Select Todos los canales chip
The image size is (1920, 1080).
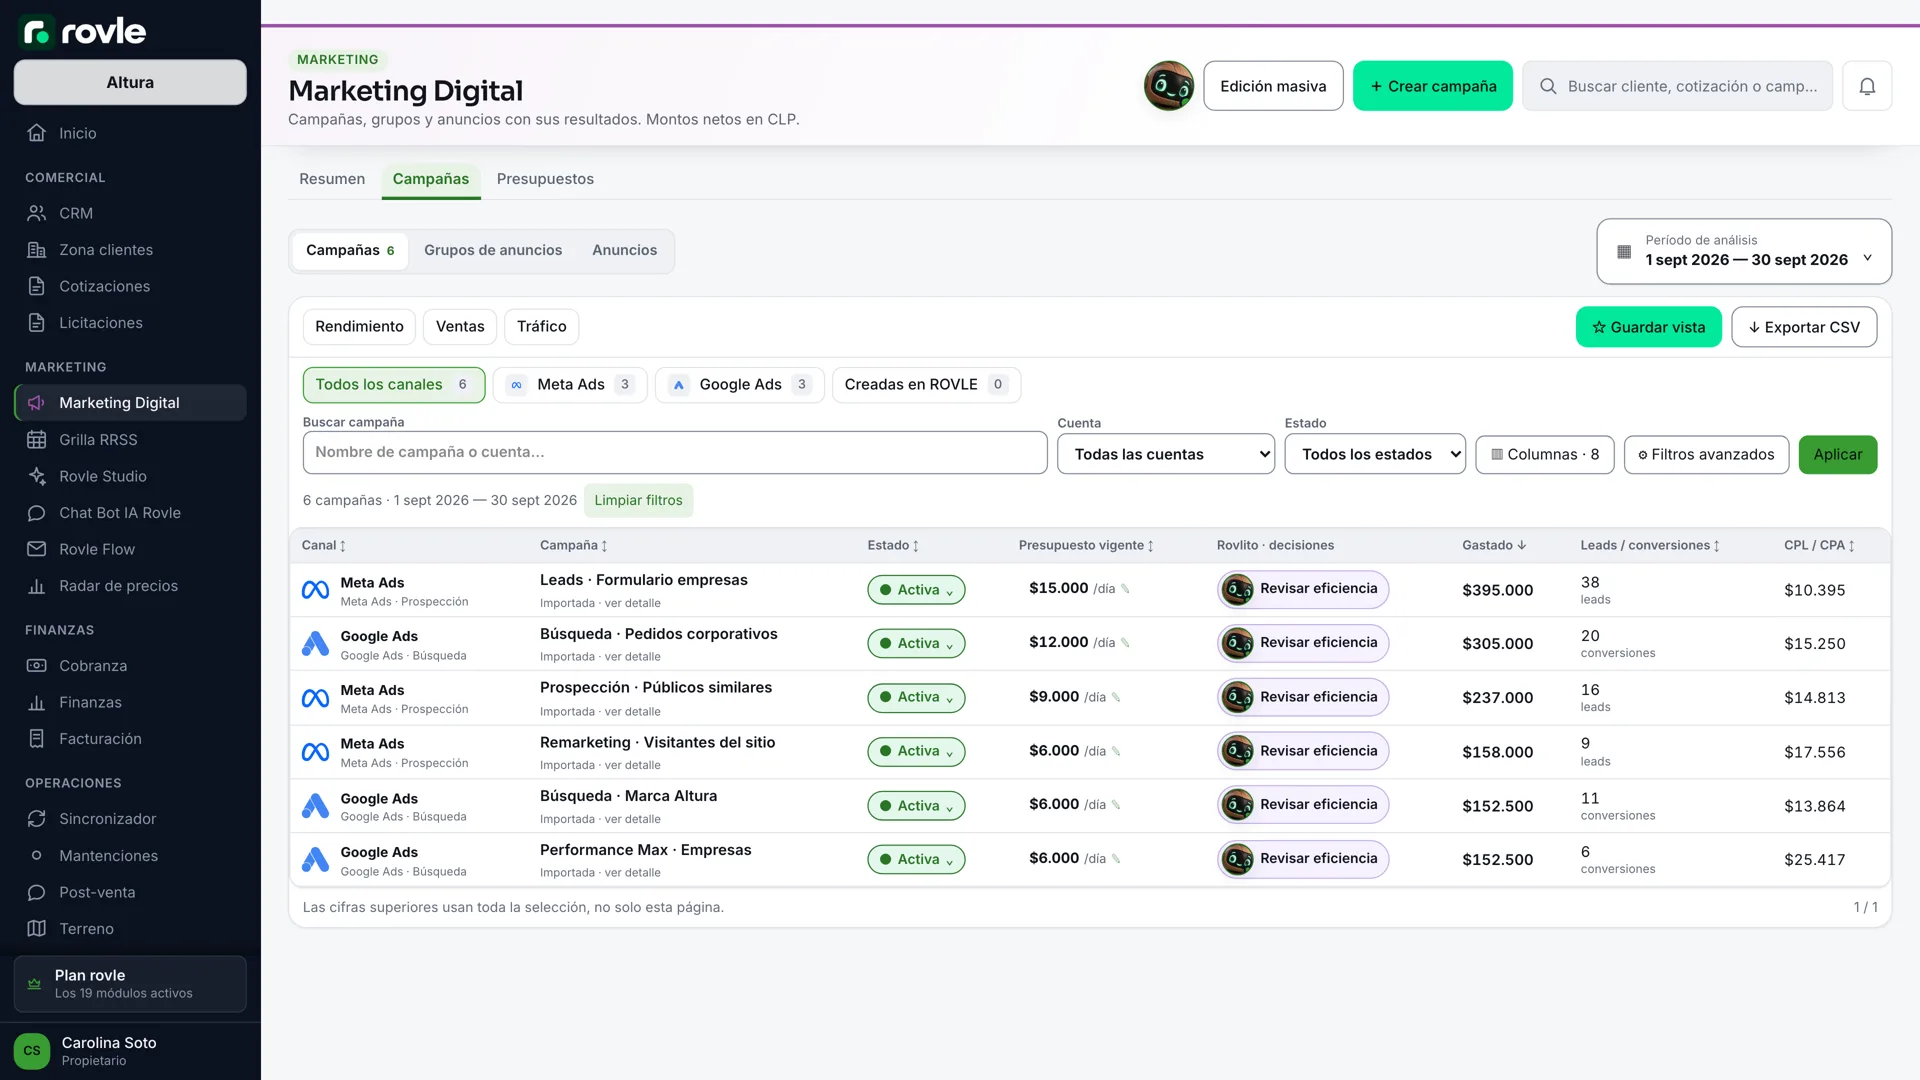pos(394,385)
